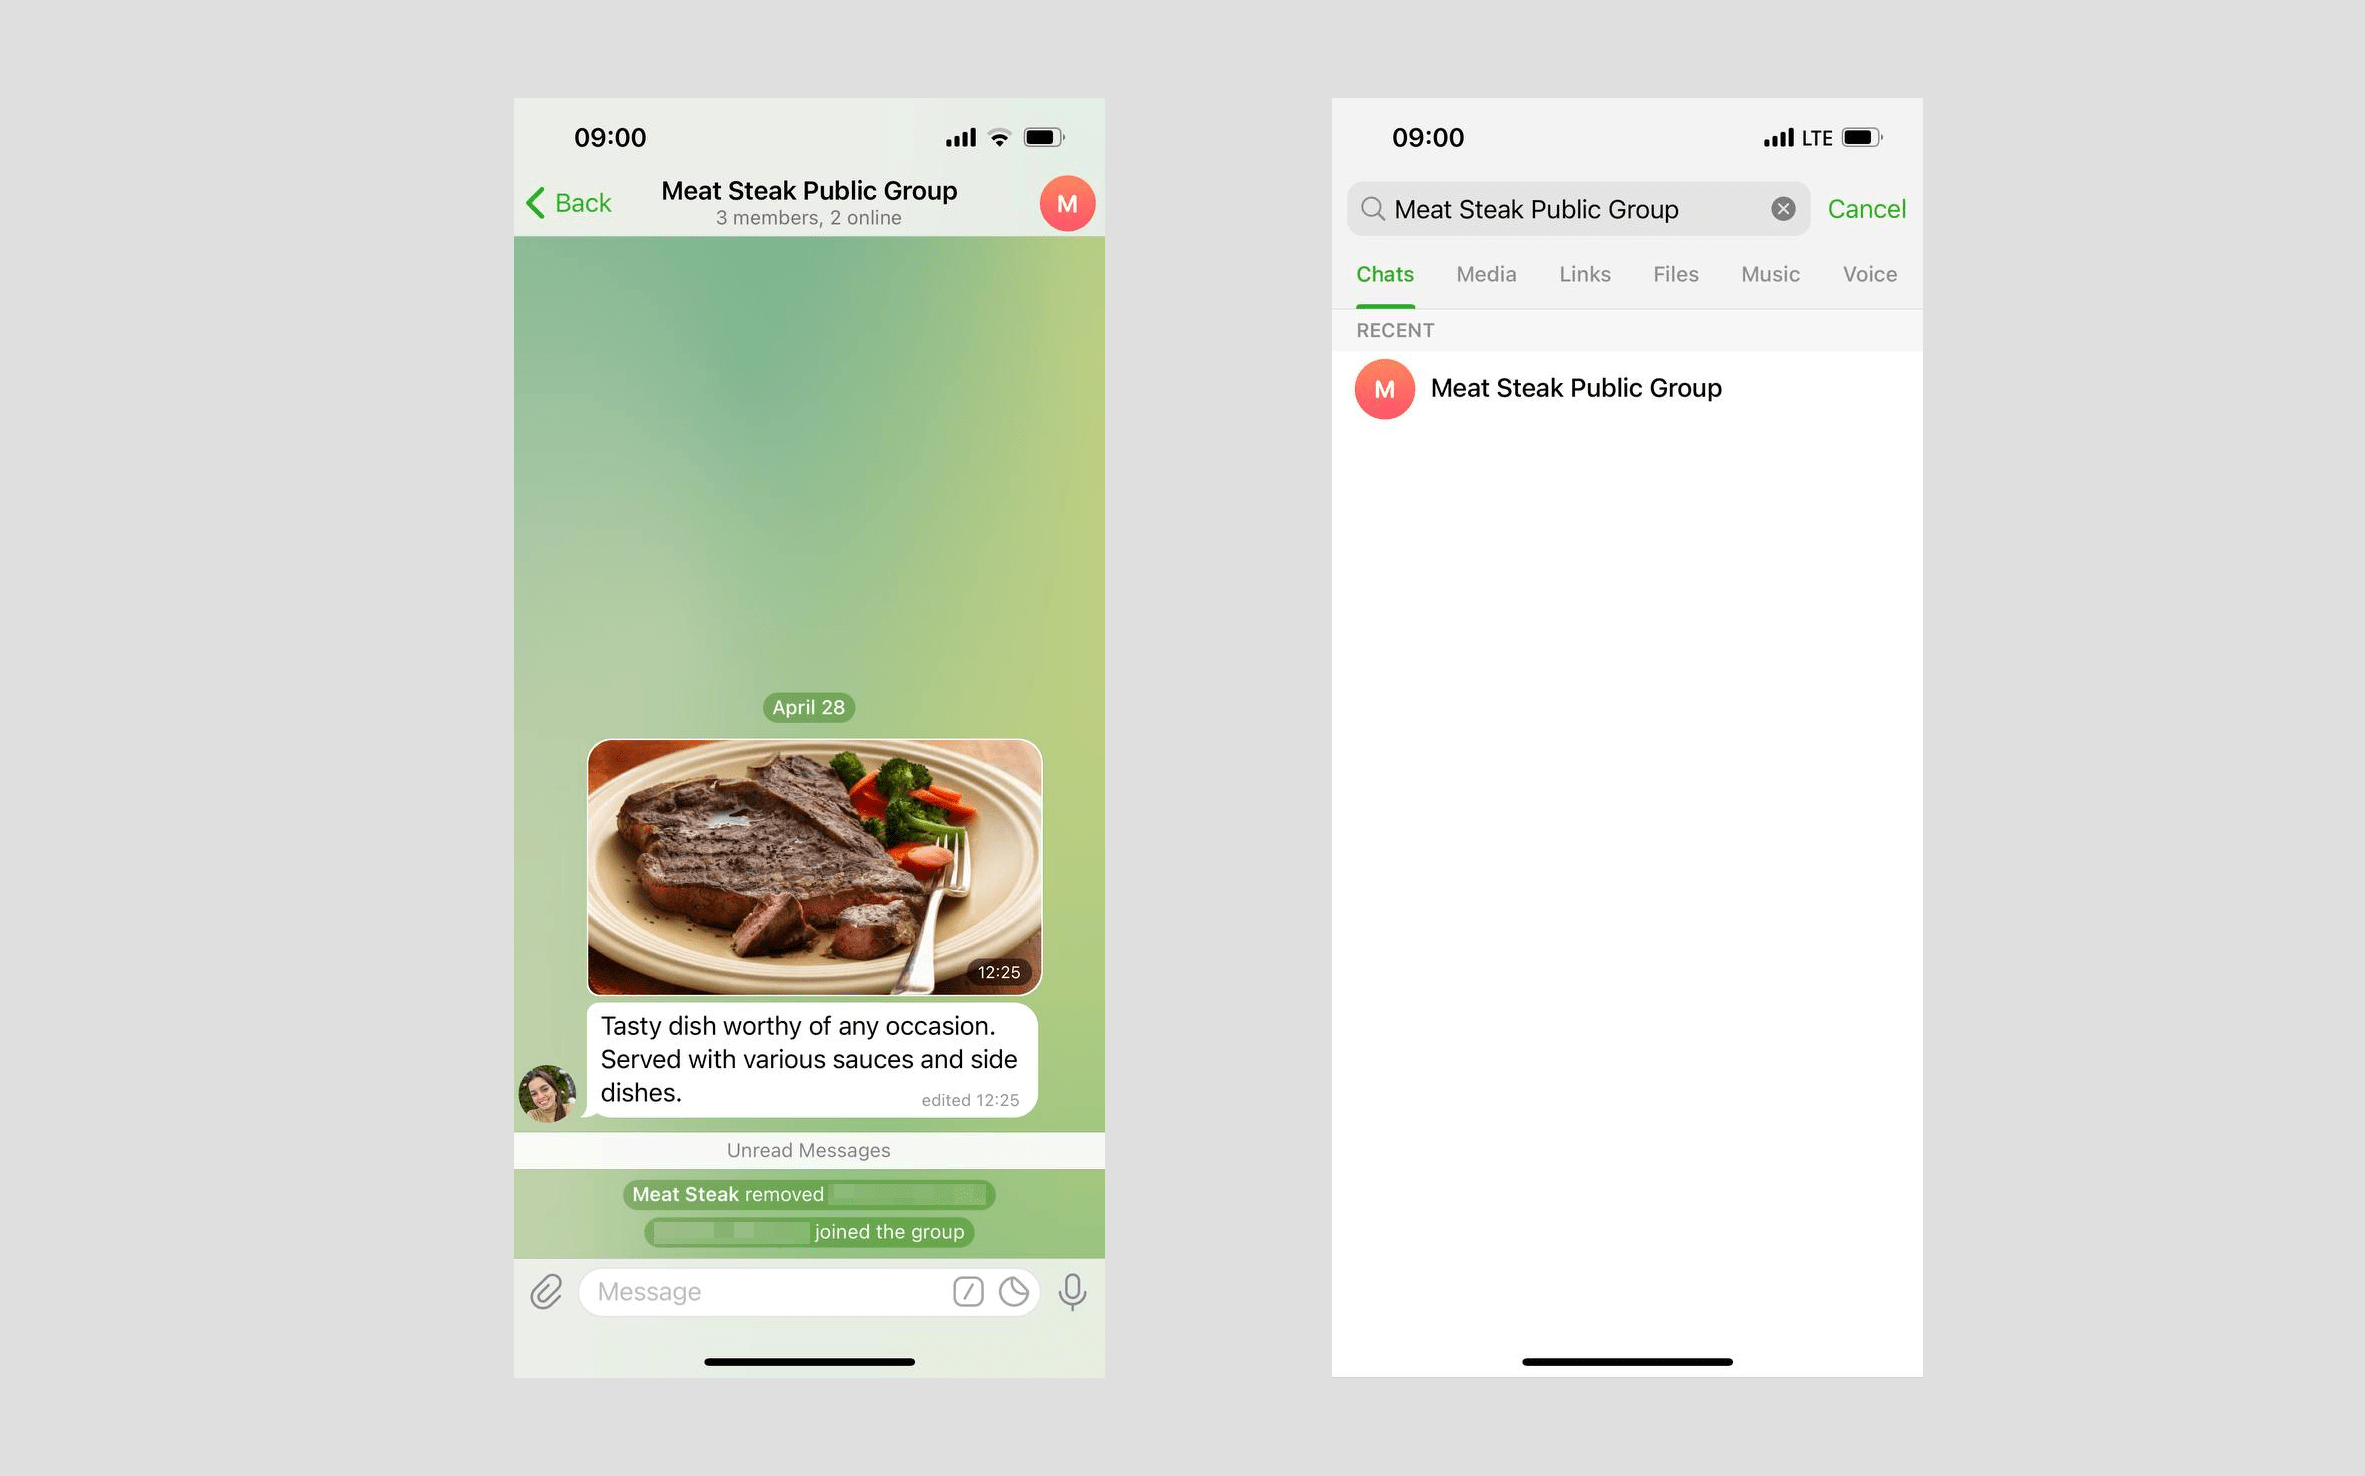The width and height of the screenshot is (2365, 1476).
Task: Tap Cancel button to dismiss search
Action: coord(1867,207)
